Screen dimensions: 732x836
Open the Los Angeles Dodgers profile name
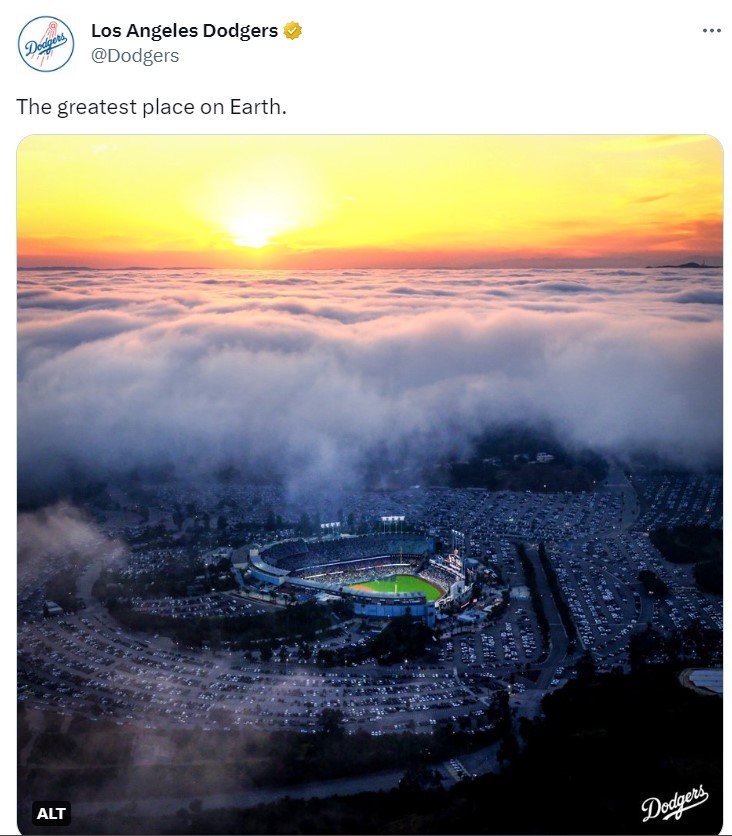(184, 31)
